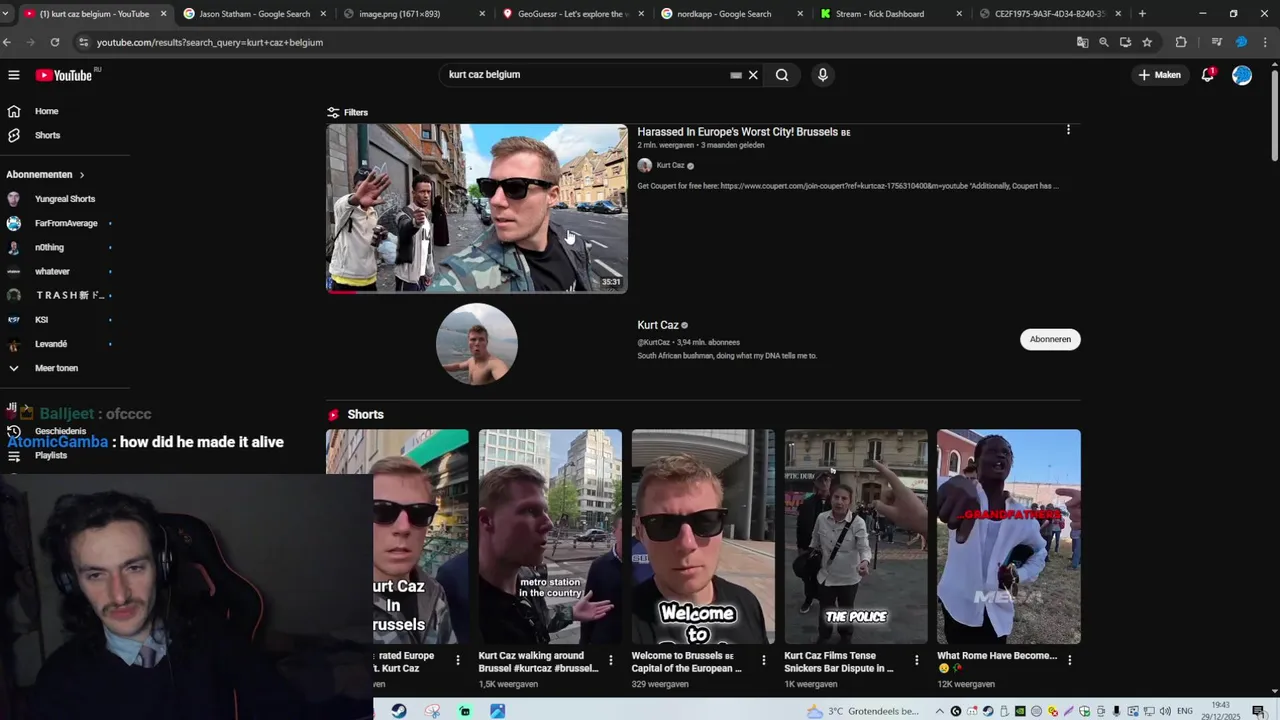
Task: Open the on-screen keyboard in search box
Action: coord(736,75)
